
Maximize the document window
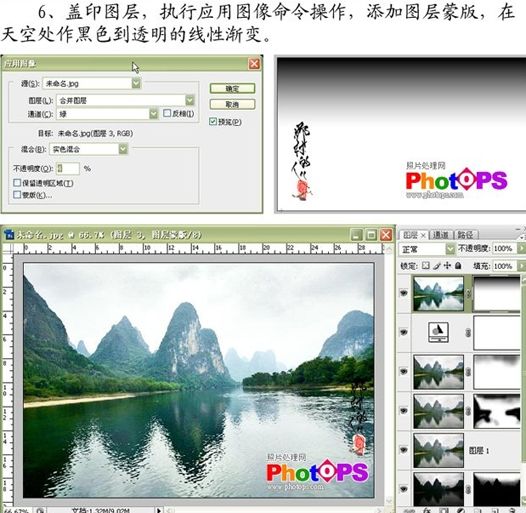point(371,235)
